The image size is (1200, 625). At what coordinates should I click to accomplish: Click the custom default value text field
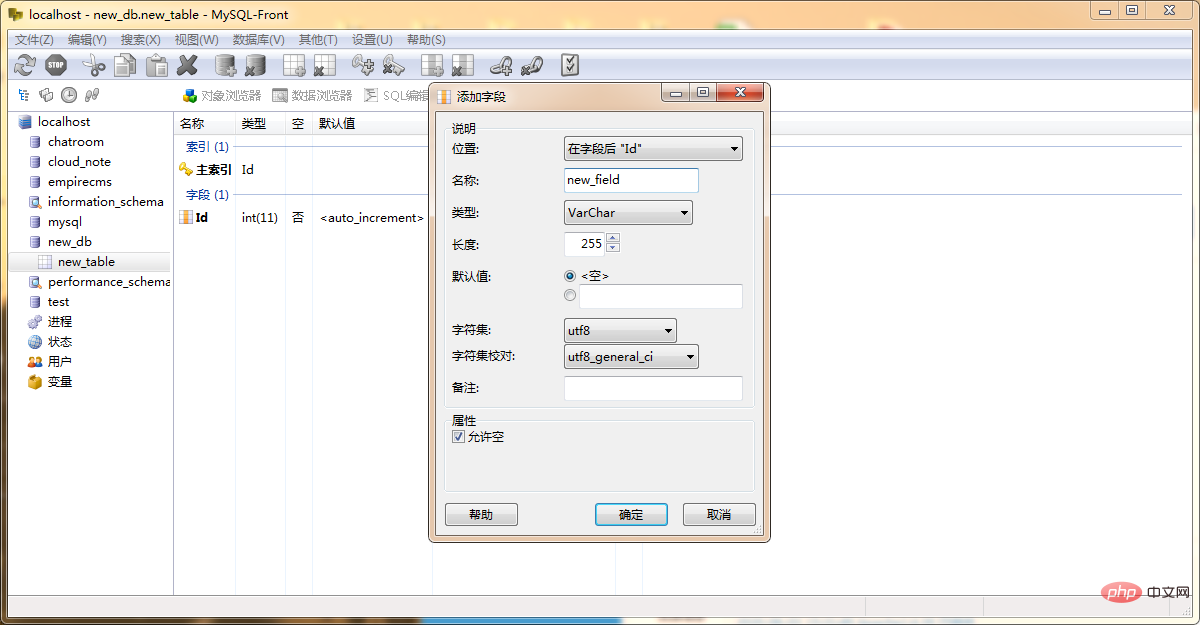[x=661, y=296]
